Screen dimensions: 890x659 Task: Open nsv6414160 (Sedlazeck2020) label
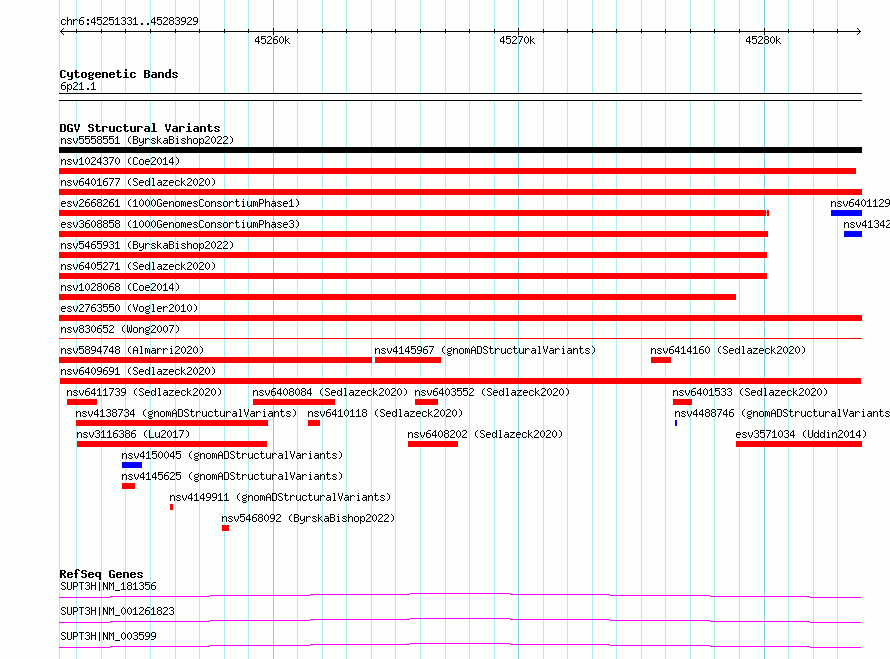(x=728, y=350)
